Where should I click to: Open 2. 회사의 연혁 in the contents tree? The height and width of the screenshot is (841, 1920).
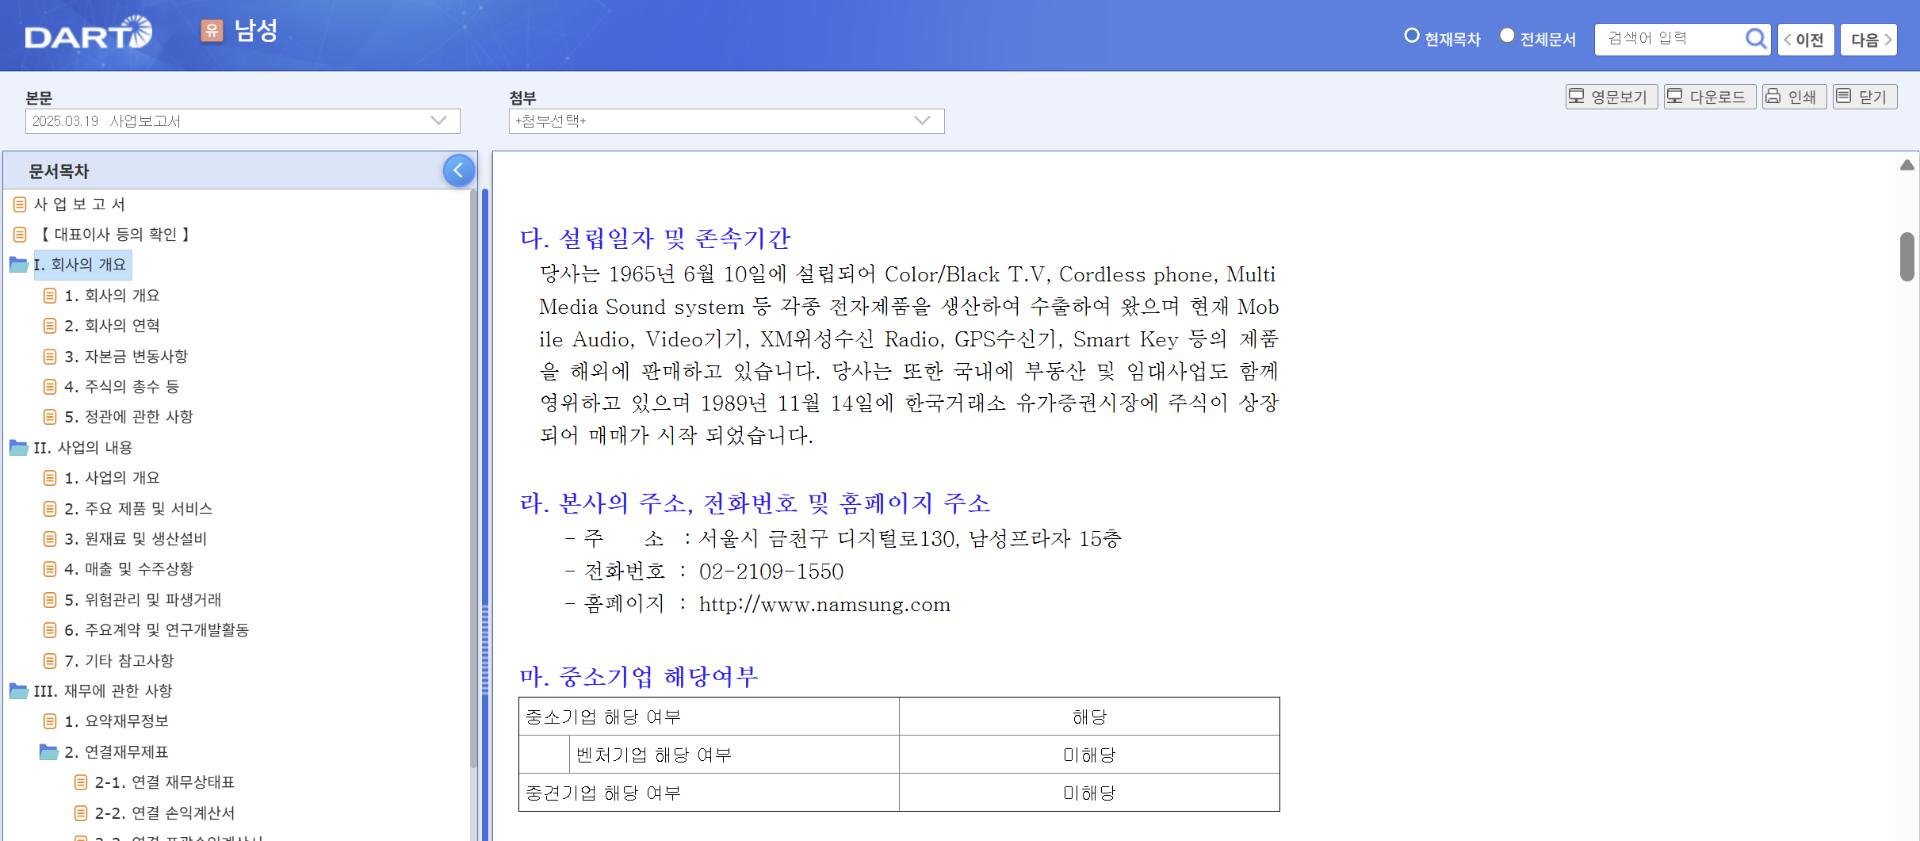tap(112, 326)
